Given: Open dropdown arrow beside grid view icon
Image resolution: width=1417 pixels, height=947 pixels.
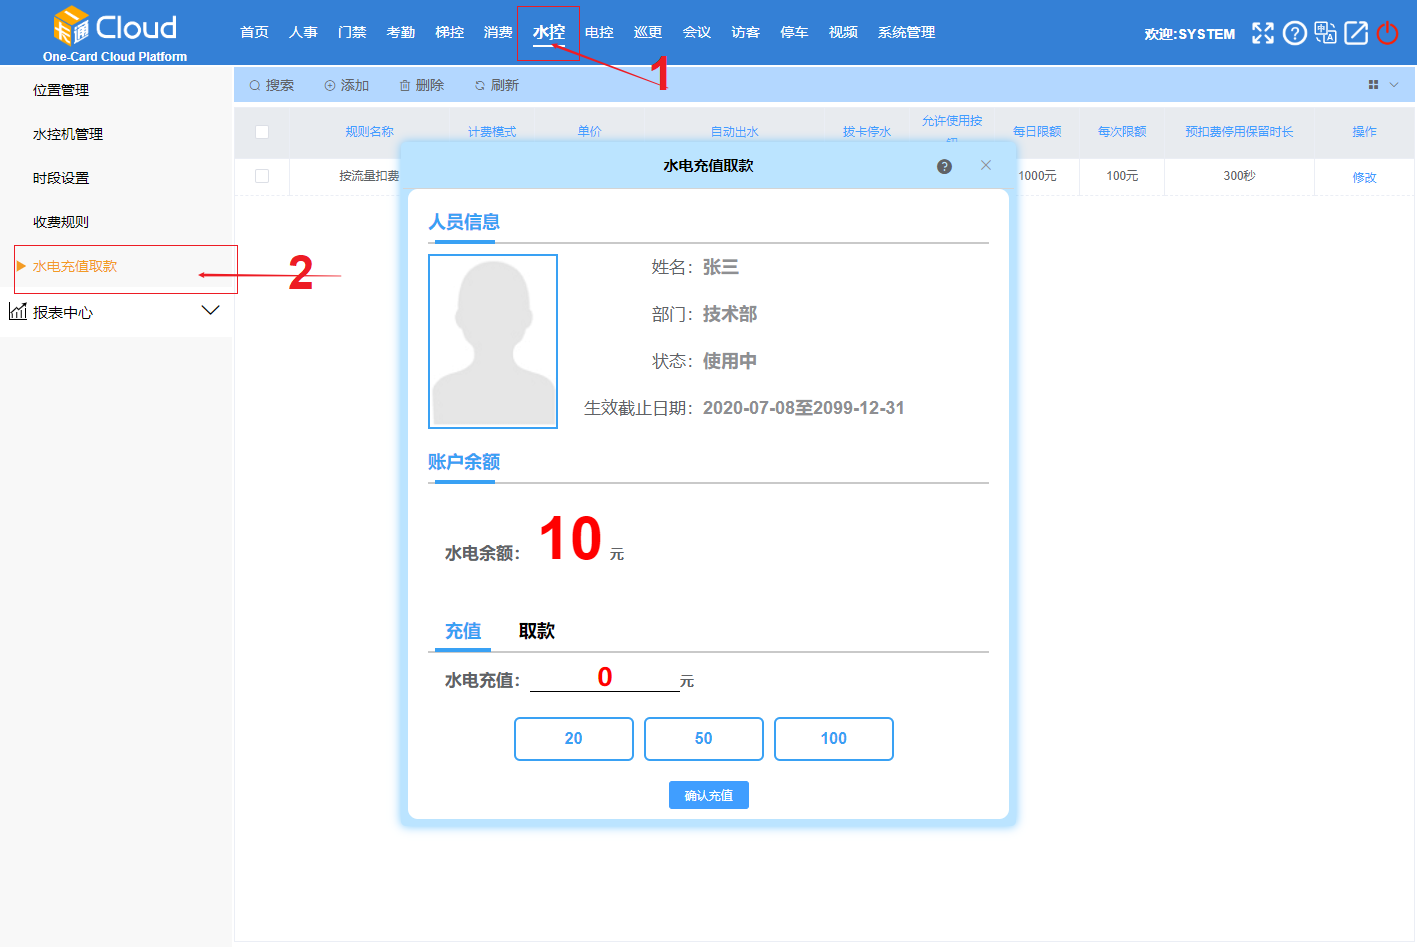Looking at the screenshot, I should pos(1394,85).
